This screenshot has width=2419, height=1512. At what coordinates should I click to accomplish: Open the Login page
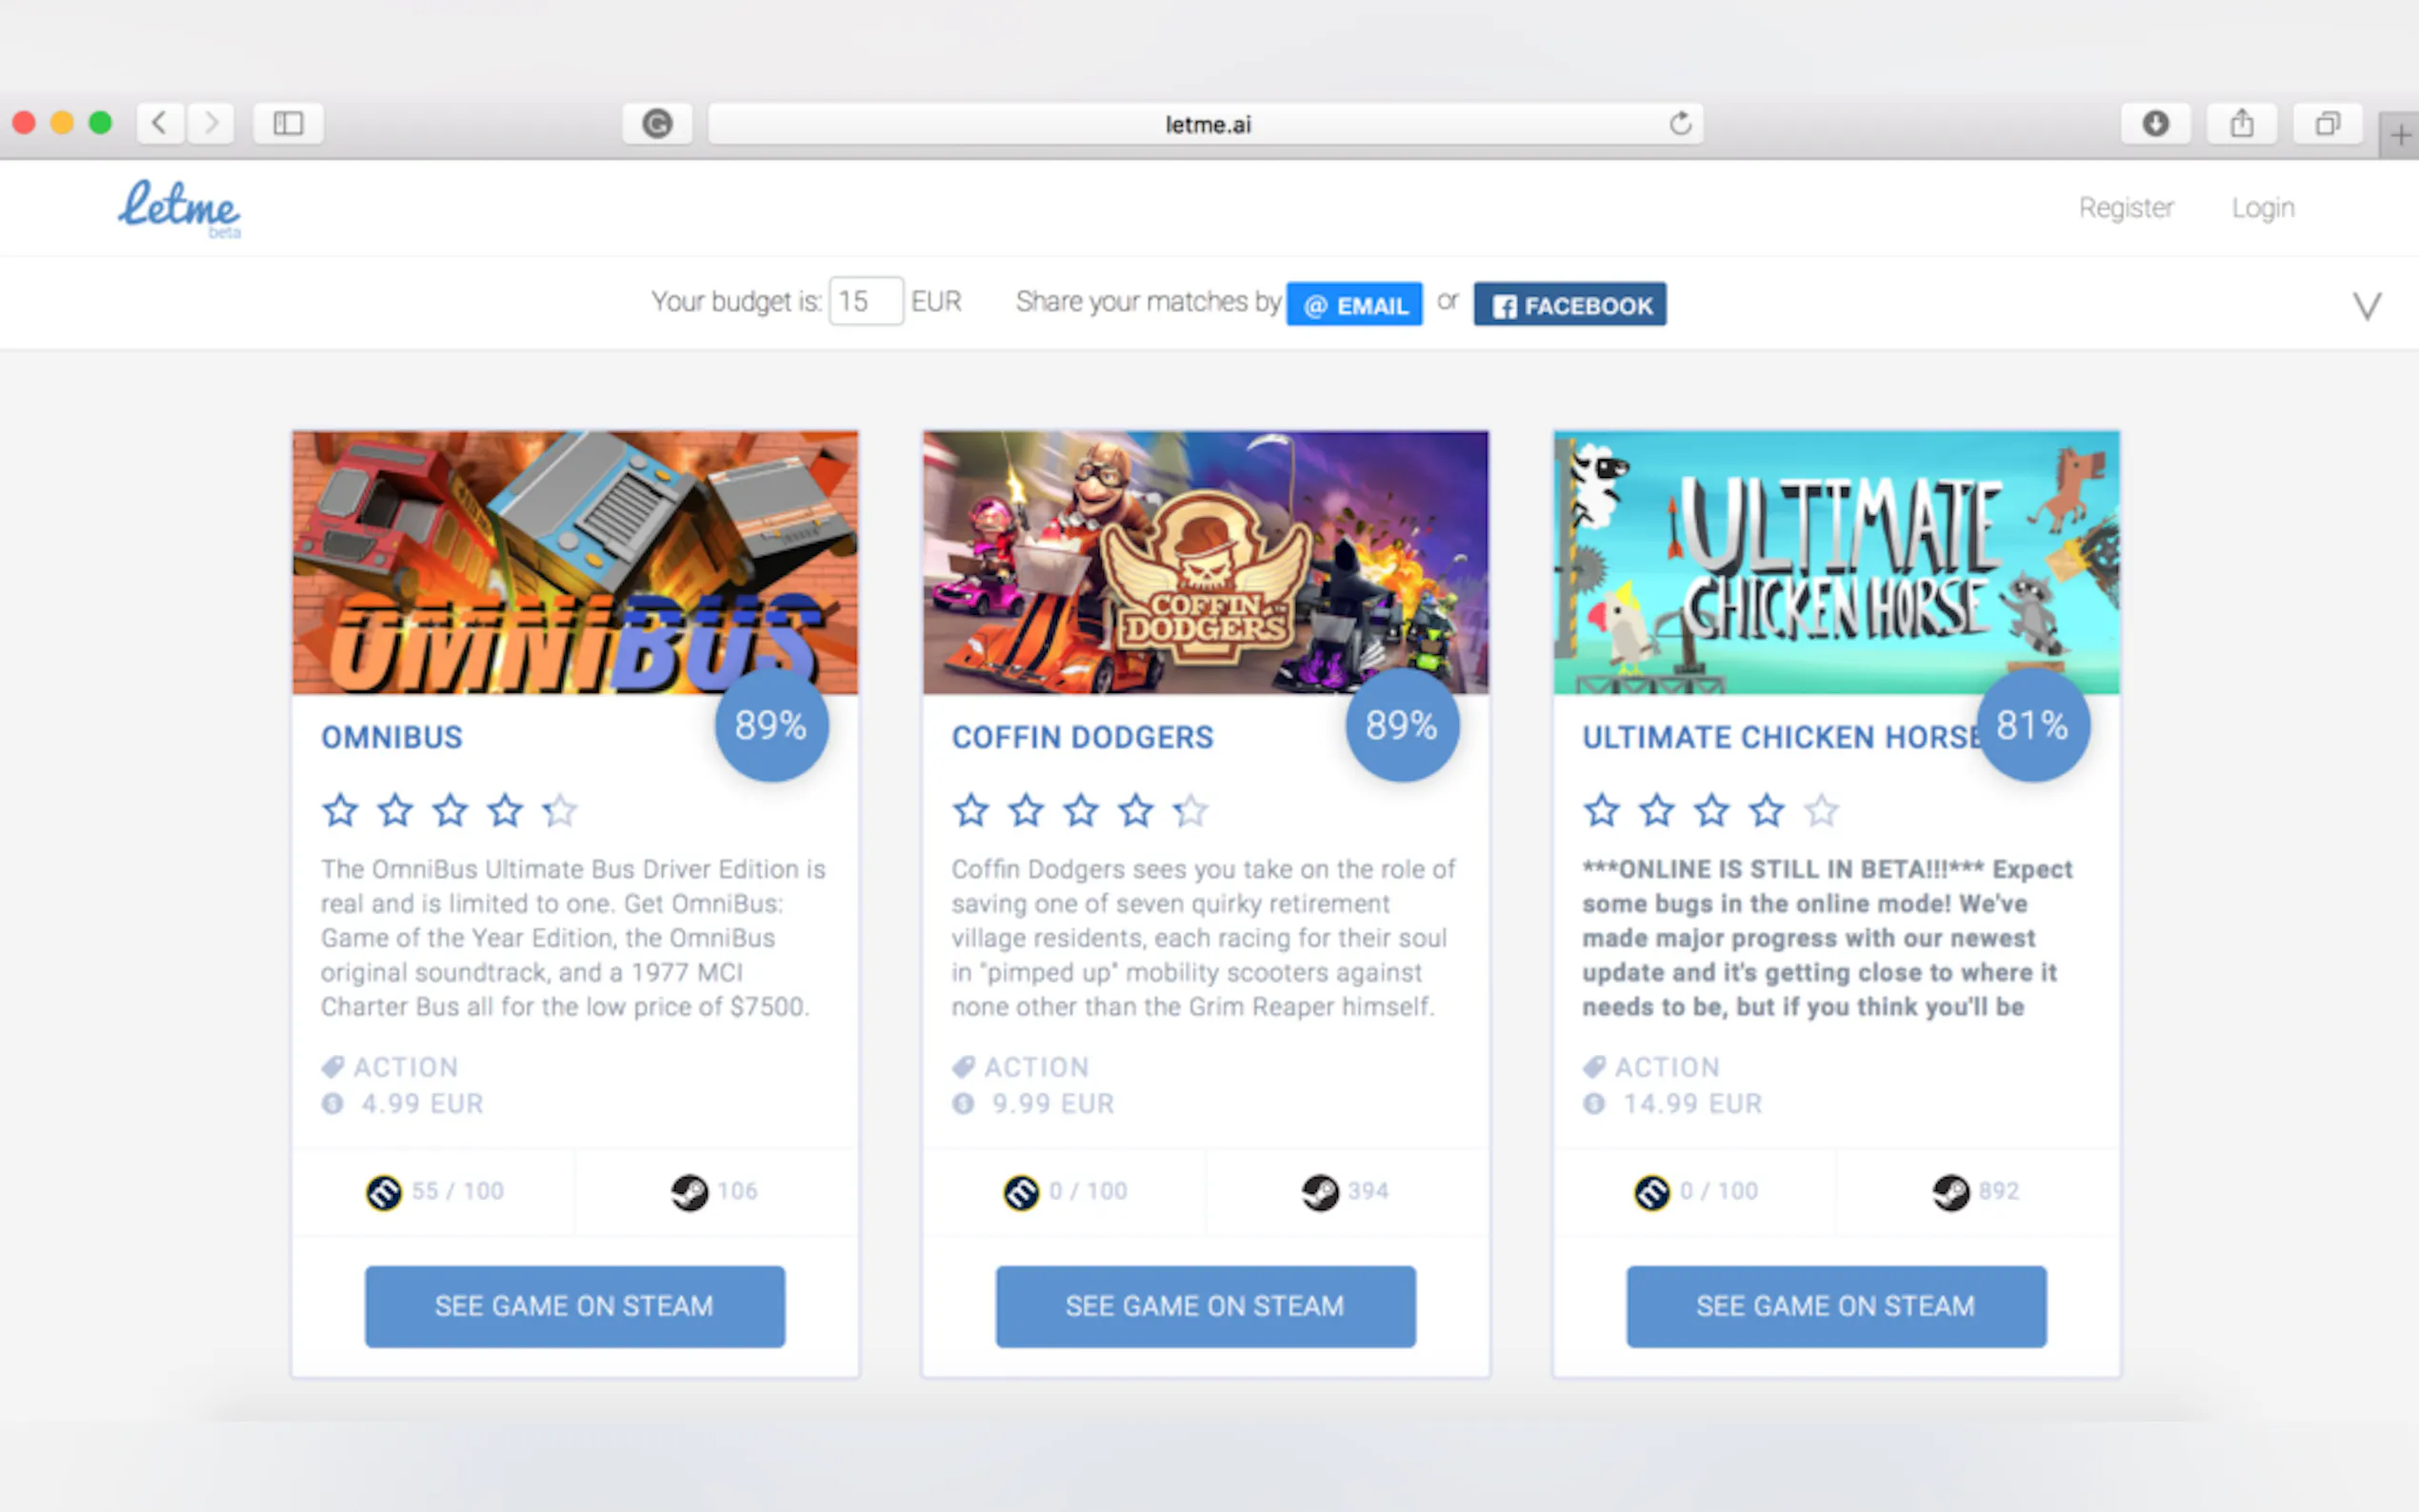(x=2263, y=207)
